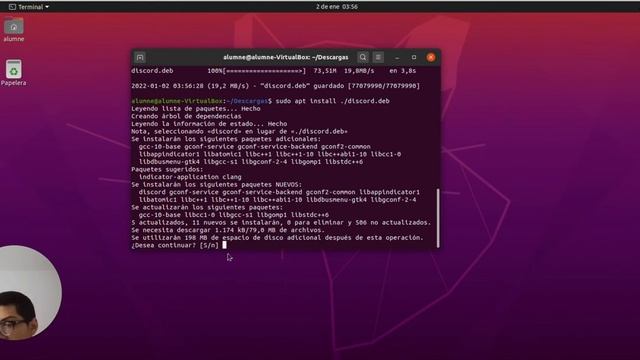This screenshot has height=360, width=640.
Task: Click the terminal search magnifier icon
Action: (362, 58)
